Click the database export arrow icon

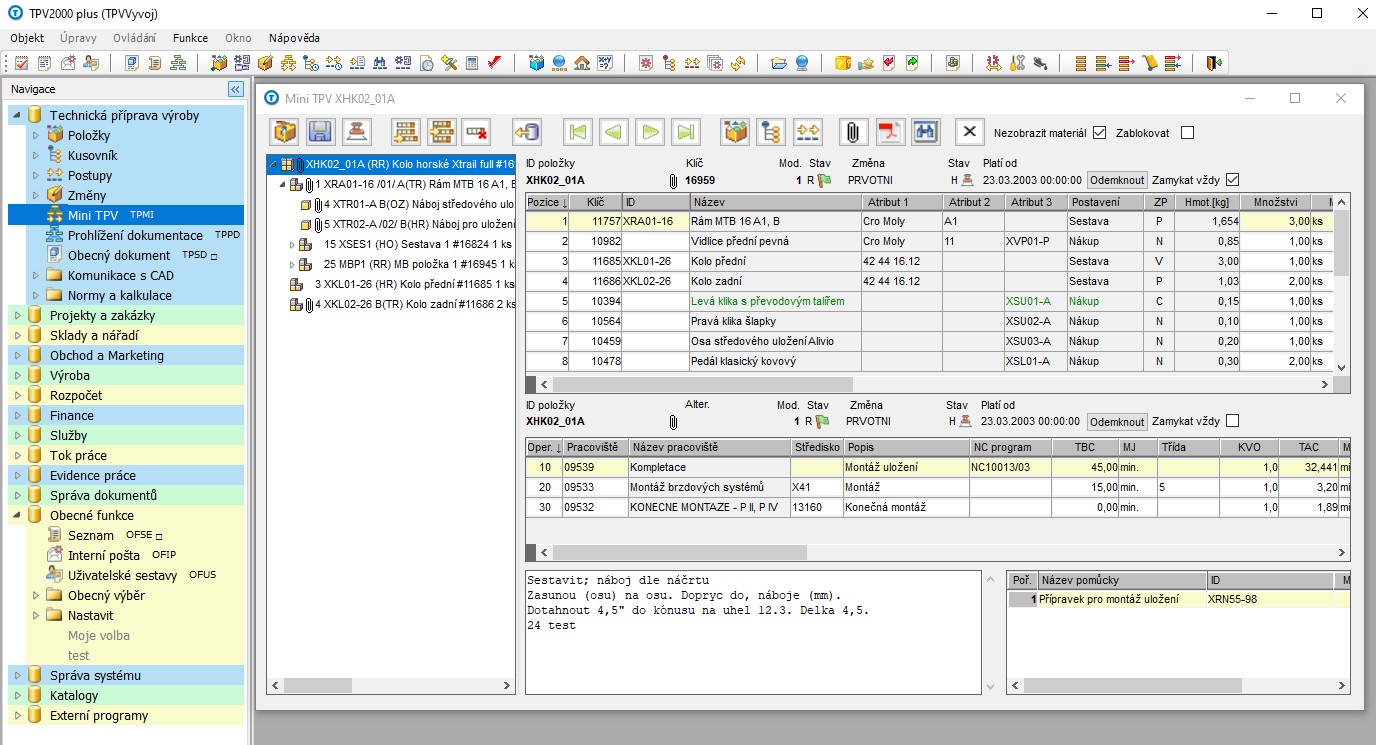tap(527, 132)
